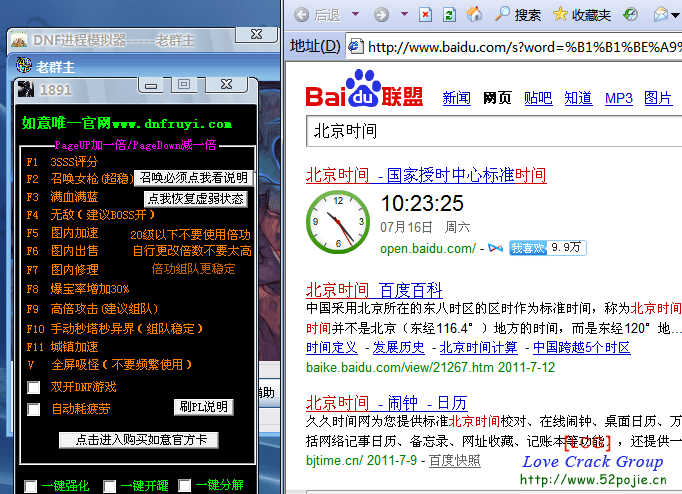
Task: Open the 百度快照 cached page link
Action: [x=455, y=460]
